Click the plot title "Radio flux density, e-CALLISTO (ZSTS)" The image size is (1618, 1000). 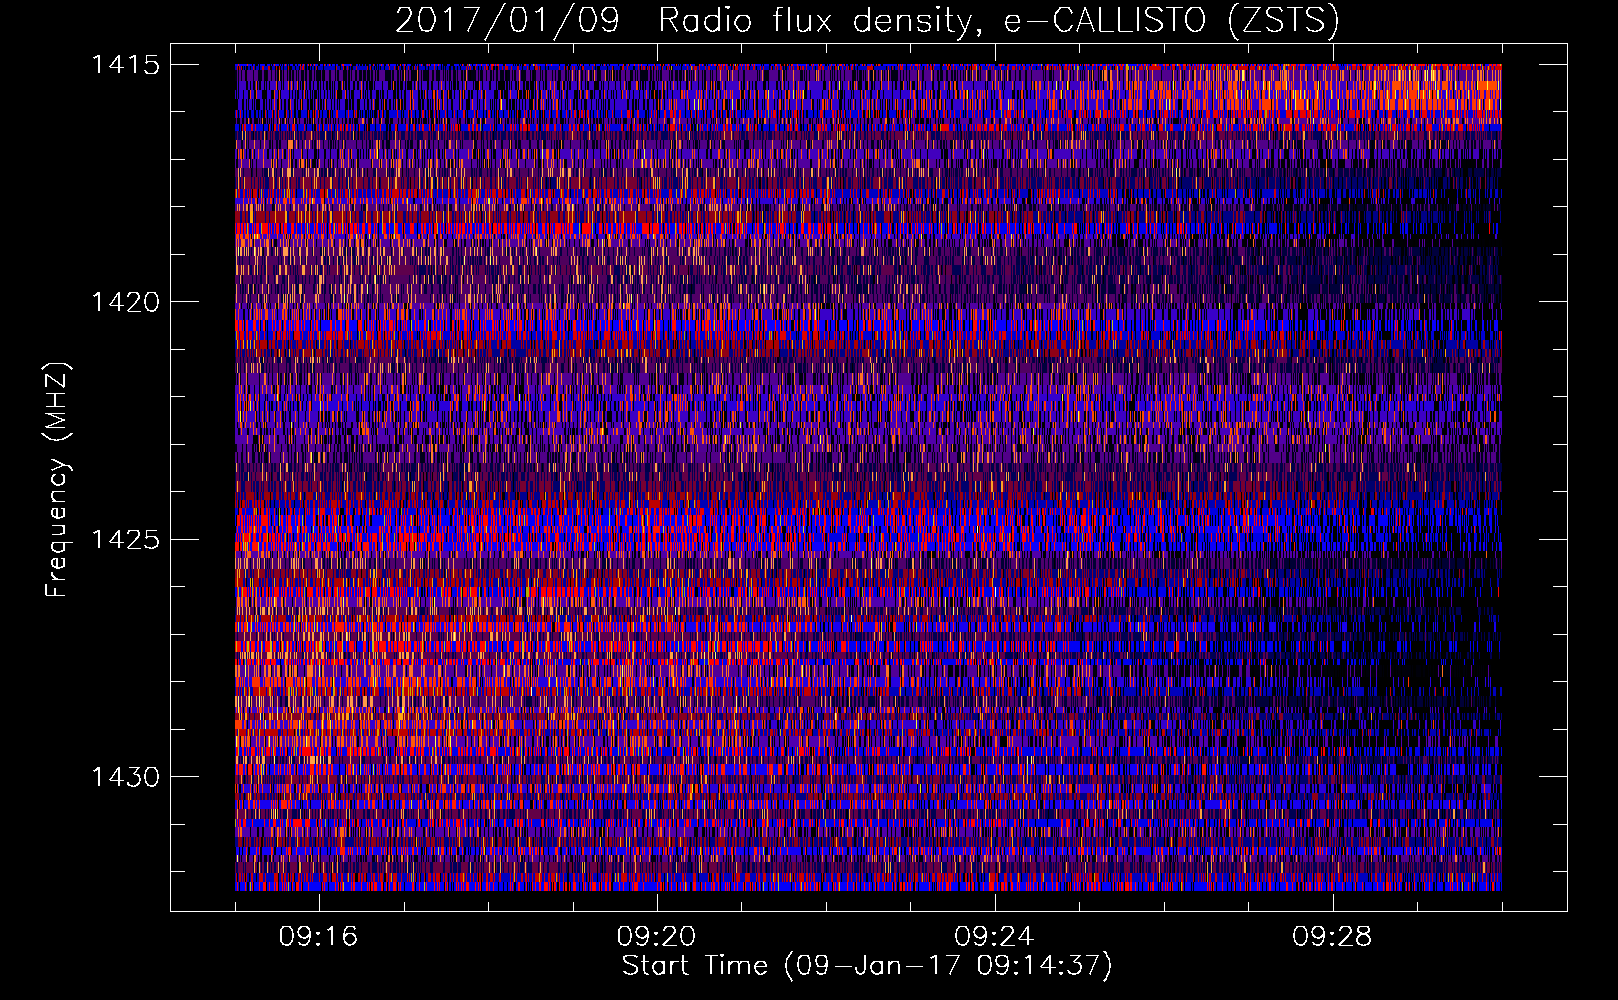998,21
